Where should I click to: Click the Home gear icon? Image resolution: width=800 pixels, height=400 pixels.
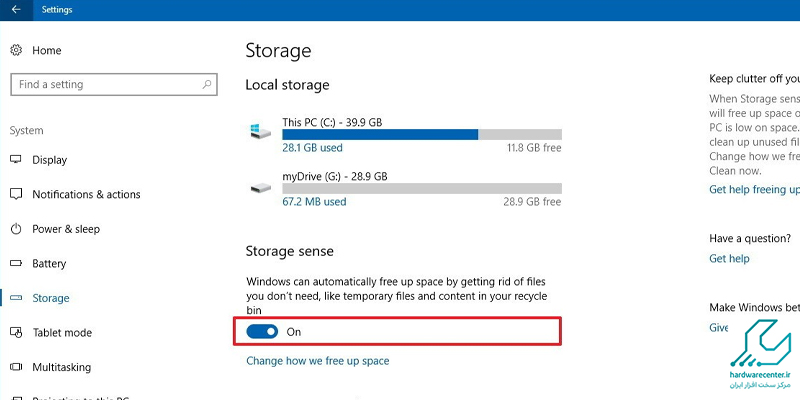(x=16, y=50)
